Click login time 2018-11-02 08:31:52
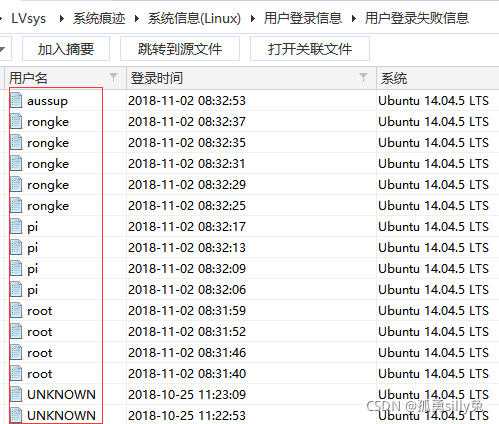 point(187,332)
